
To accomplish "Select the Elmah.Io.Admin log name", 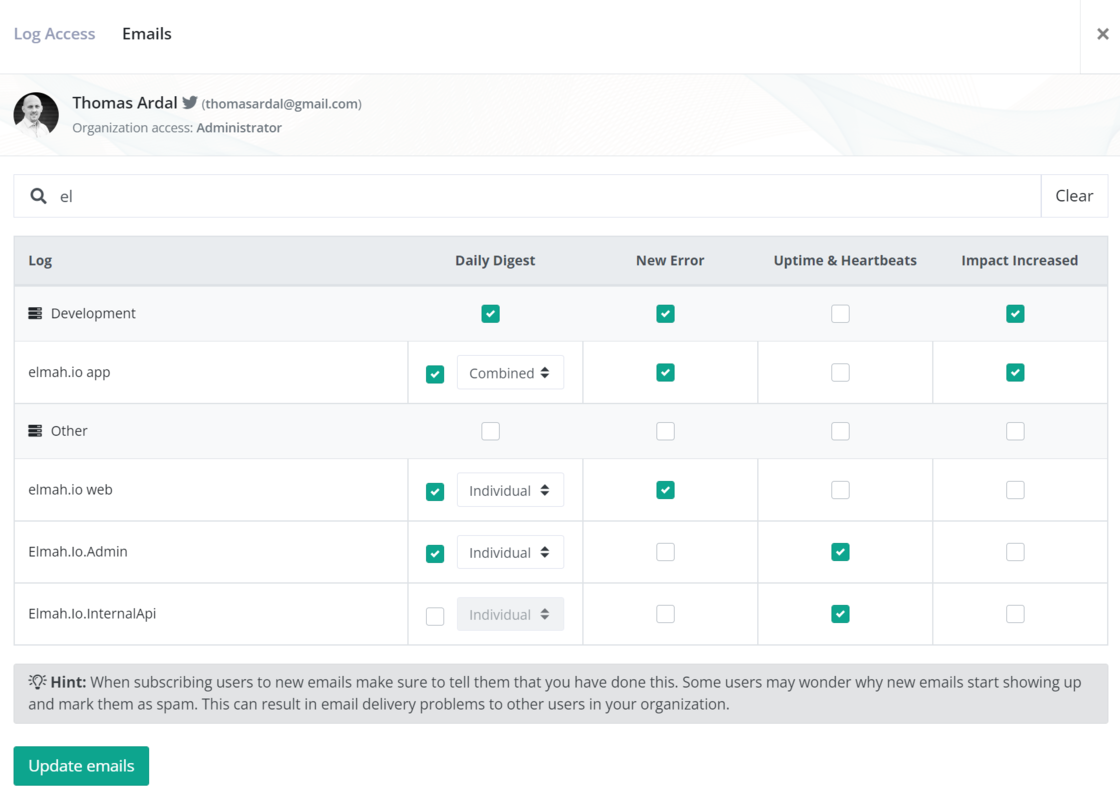I will coord(78,551).
